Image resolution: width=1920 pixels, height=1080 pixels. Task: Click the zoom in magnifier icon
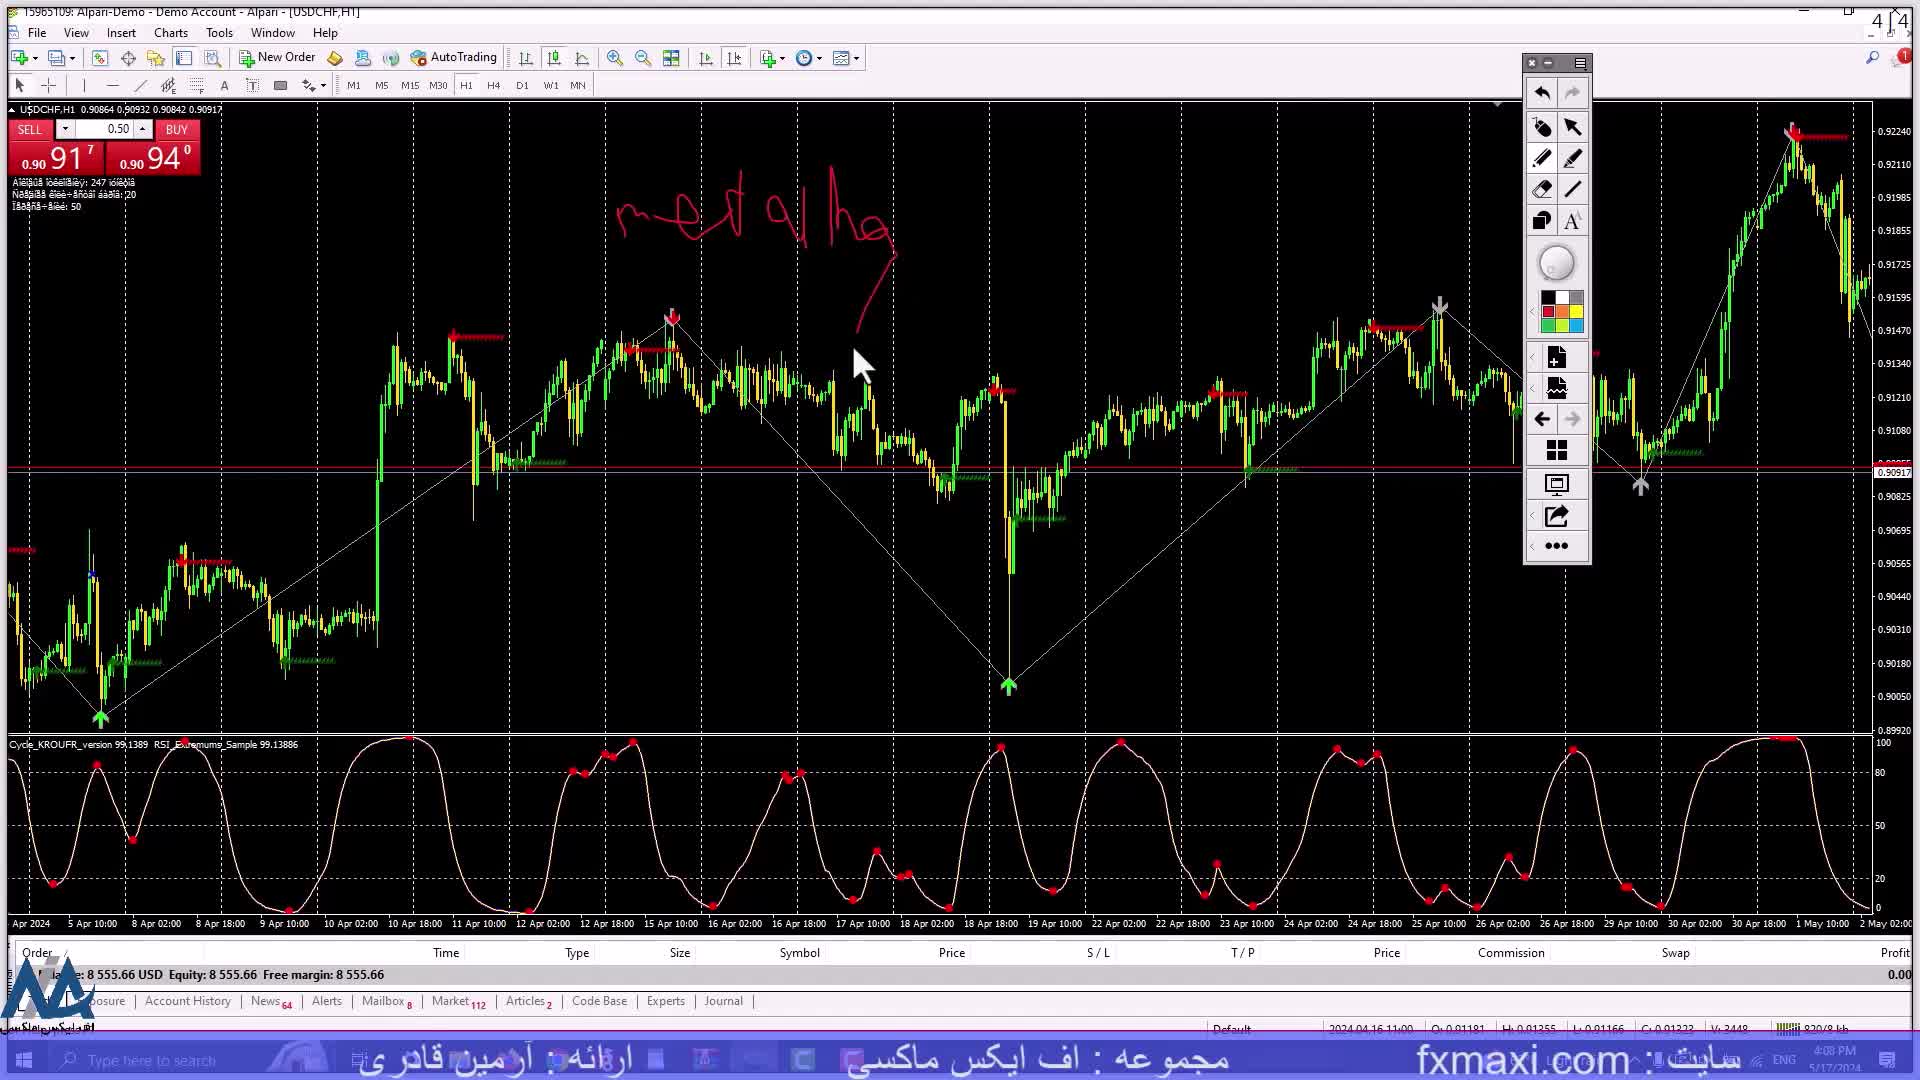click(x=614, y=58)
